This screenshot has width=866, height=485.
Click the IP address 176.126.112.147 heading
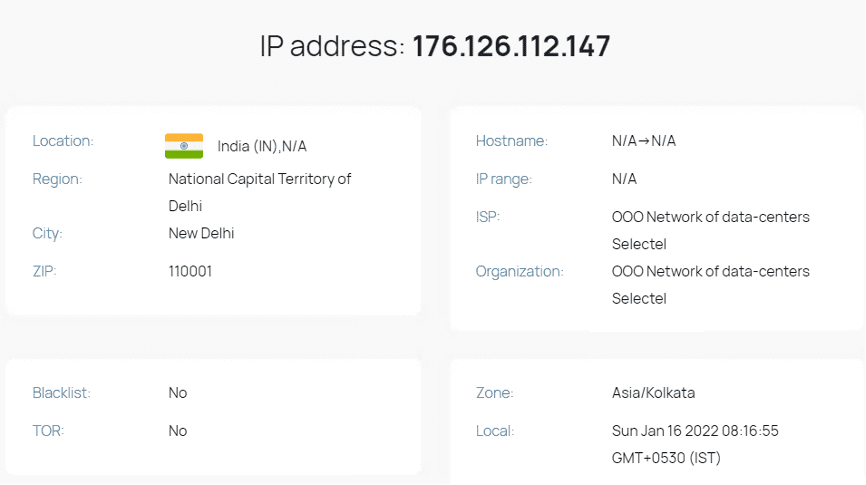click(434, 46)
